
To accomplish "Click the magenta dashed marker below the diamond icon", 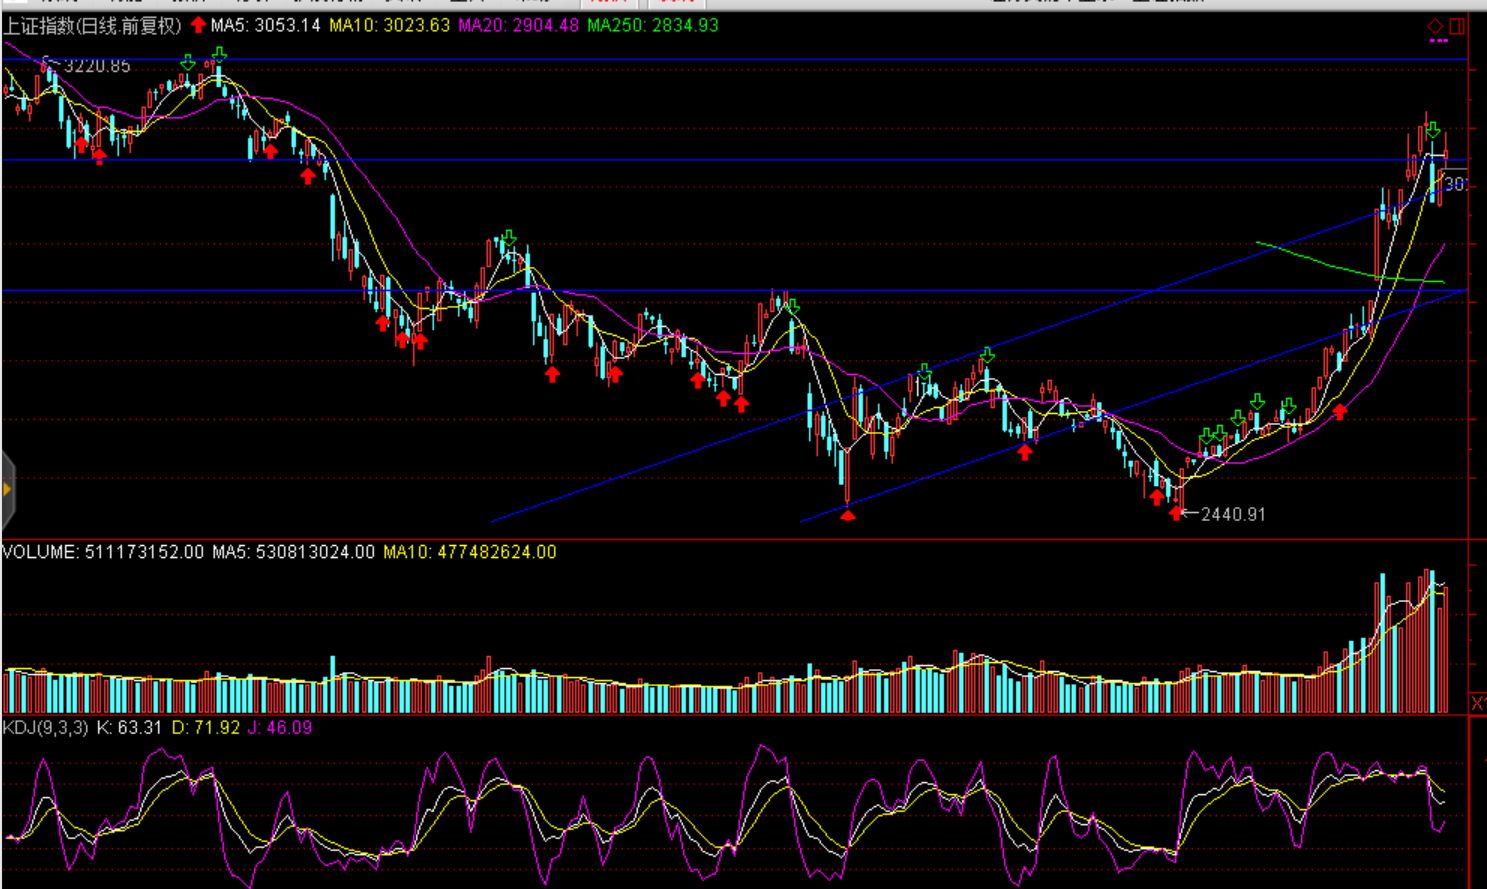I will click(1438, 41).
